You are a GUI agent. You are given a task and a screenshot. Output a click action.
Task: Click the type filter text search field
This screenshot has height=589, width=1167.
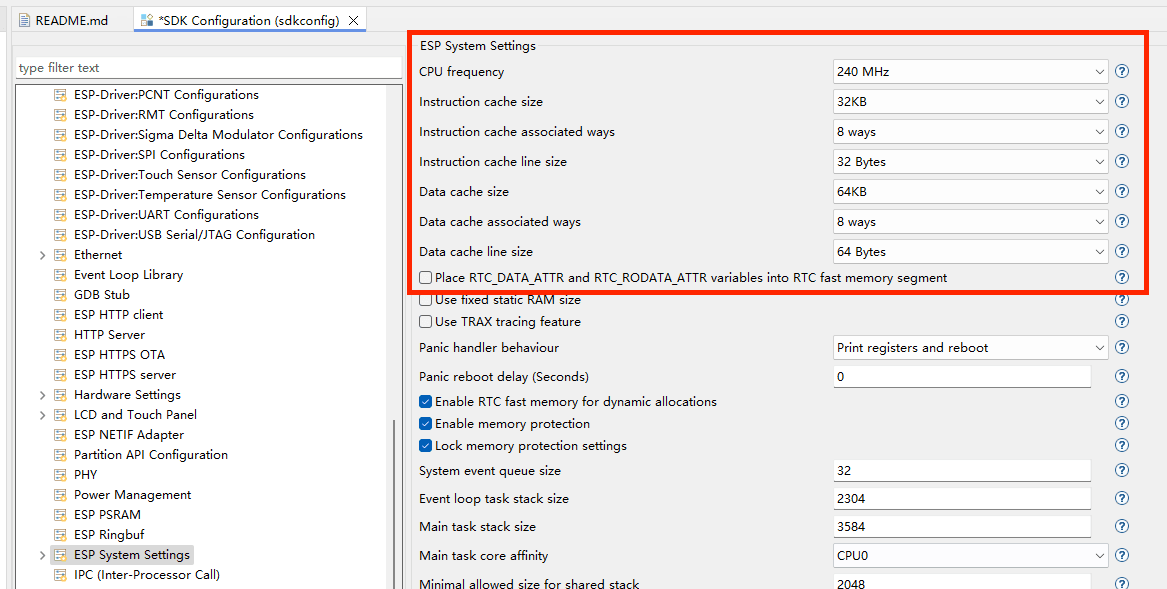[x=208, y=68]
